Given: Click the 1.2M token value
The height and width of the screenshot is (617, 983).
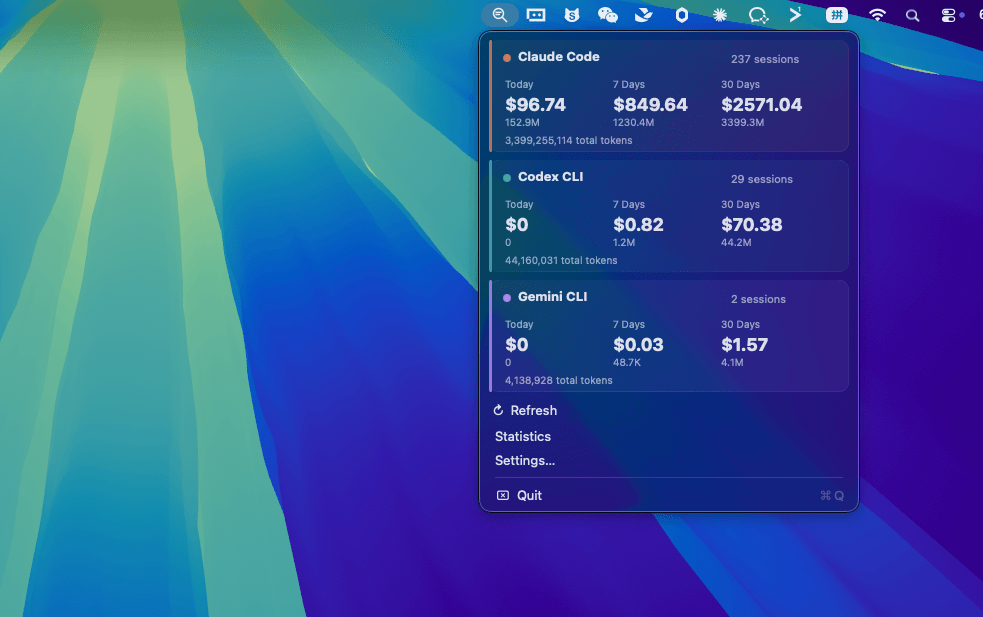Looking at the screenshot, I should click(624, 243).
